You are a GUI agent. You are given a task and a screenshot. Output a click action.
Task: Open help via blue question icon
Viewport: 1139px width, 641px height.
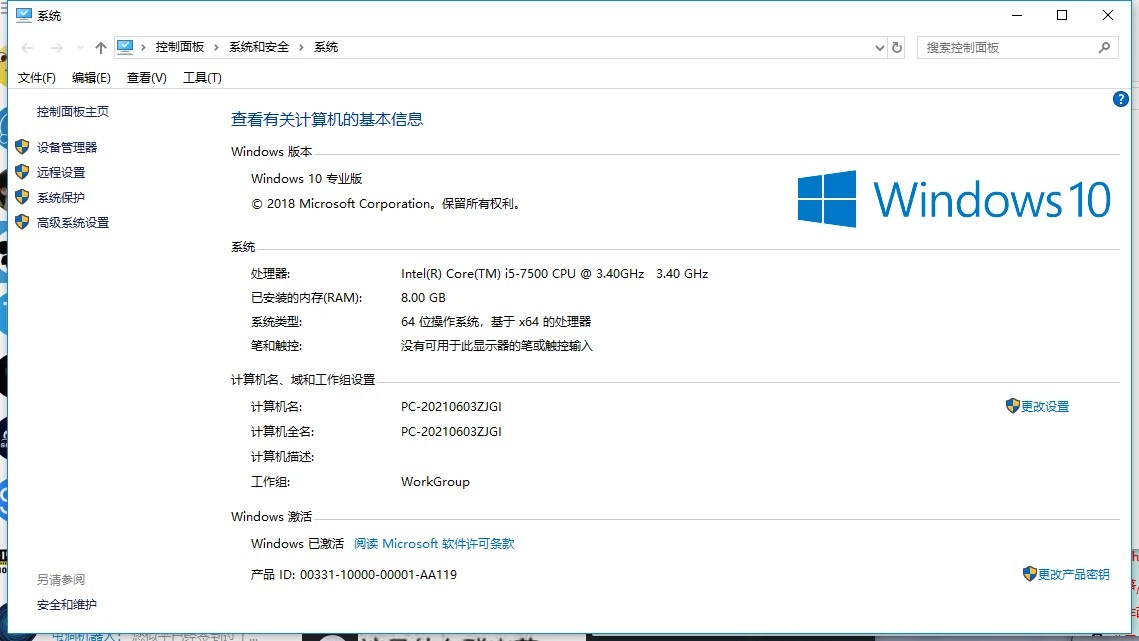1120,99
